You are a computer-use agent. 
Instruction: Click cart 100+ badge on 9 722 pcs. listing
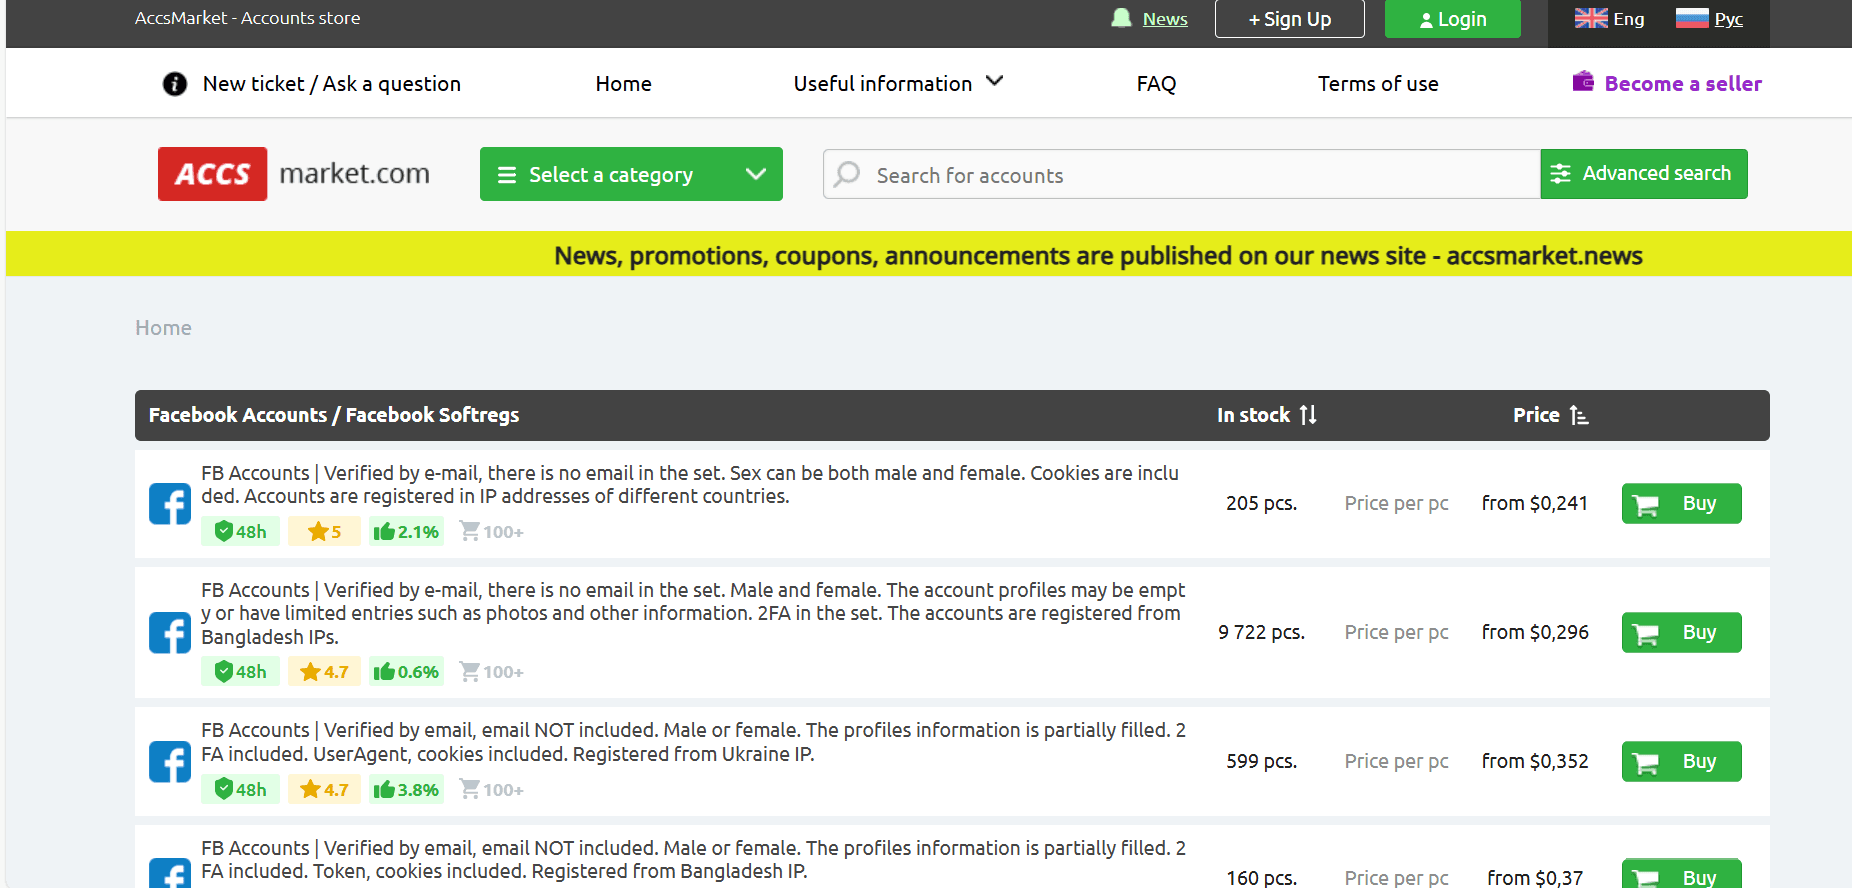click(491, 672)
